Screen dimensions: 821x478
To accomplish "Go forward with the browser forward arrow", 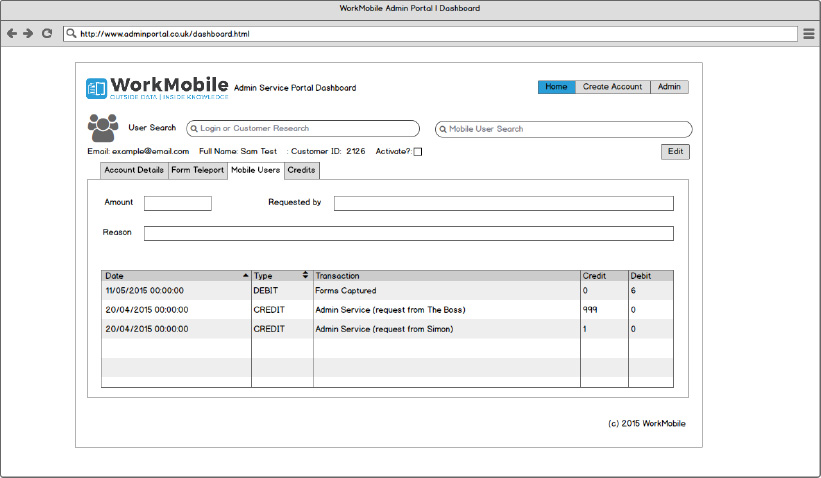I will point(28,34).
